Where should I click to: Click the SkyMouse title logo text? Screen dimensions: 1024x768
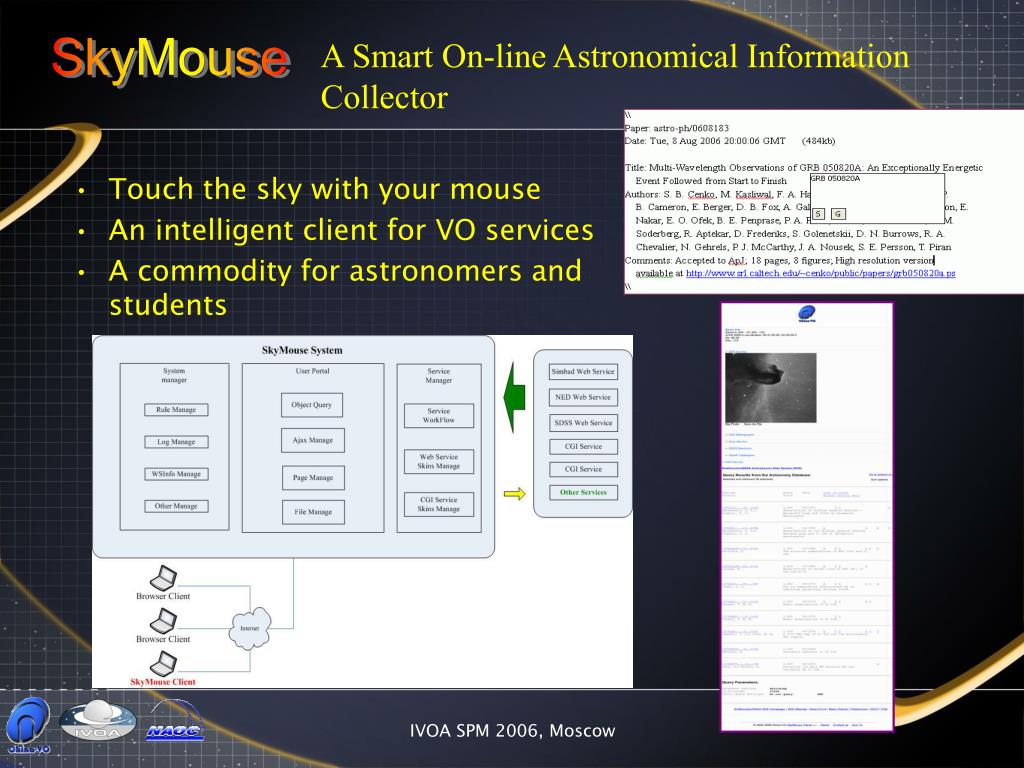170,59
